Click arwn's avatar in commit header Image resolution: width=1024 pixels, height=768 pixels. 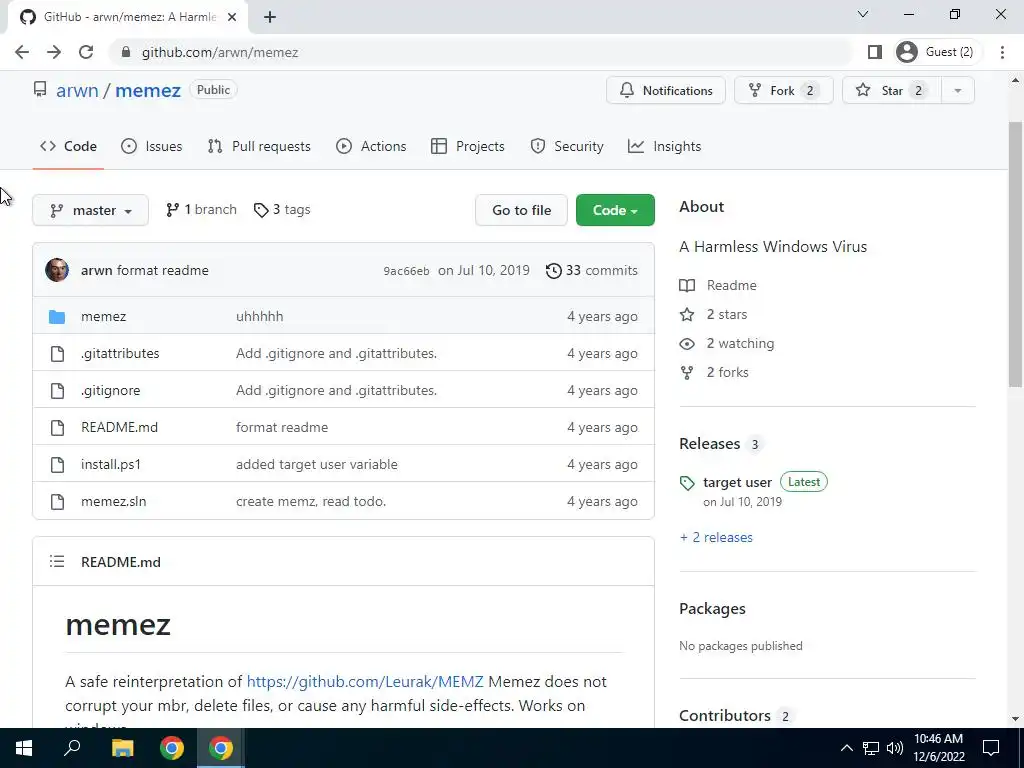pyautogui.click(x=57, y=270)
